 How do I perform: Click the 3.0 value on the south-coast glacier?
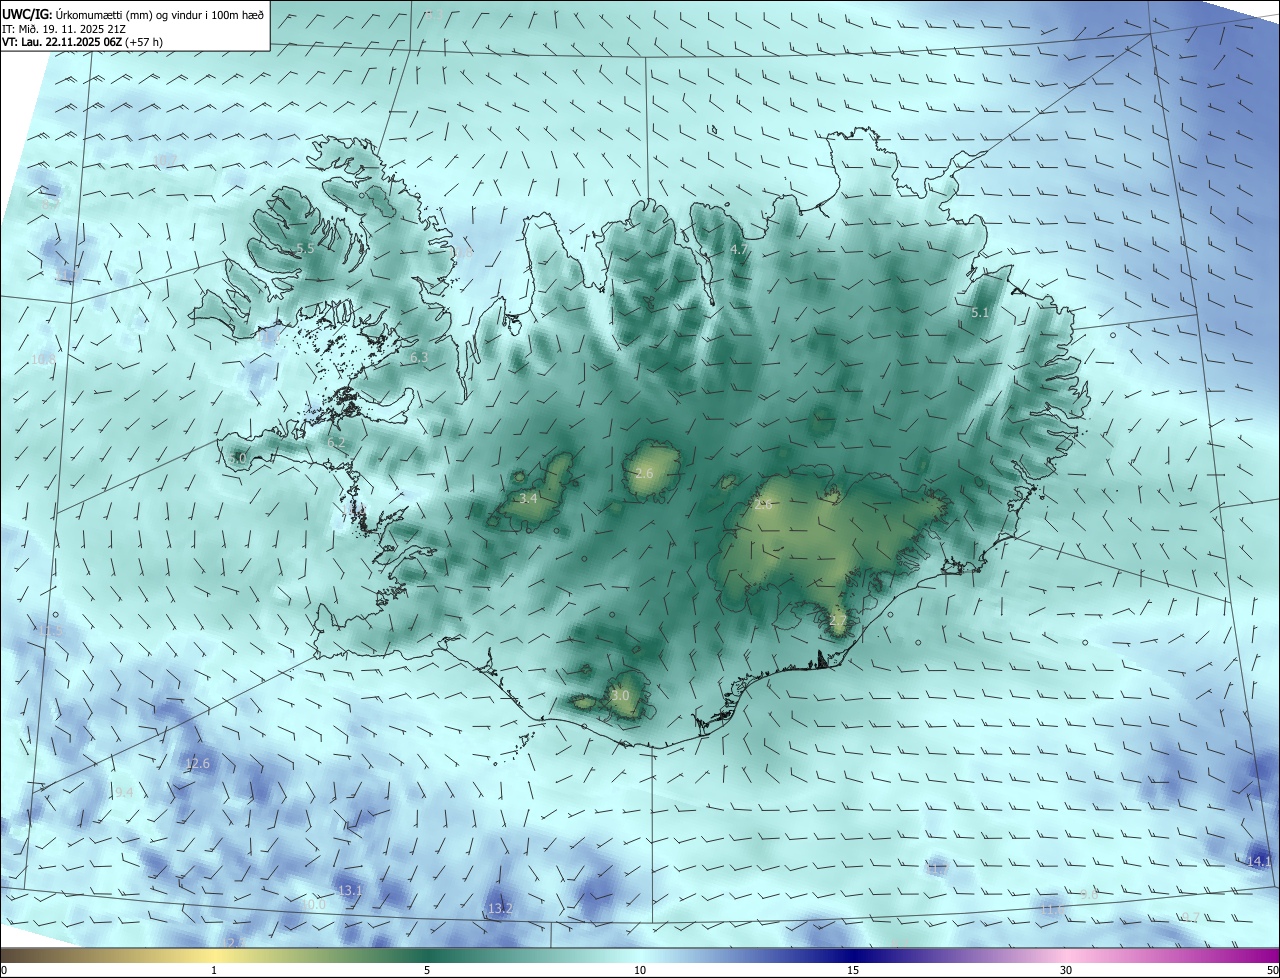(x=620, y=695)
